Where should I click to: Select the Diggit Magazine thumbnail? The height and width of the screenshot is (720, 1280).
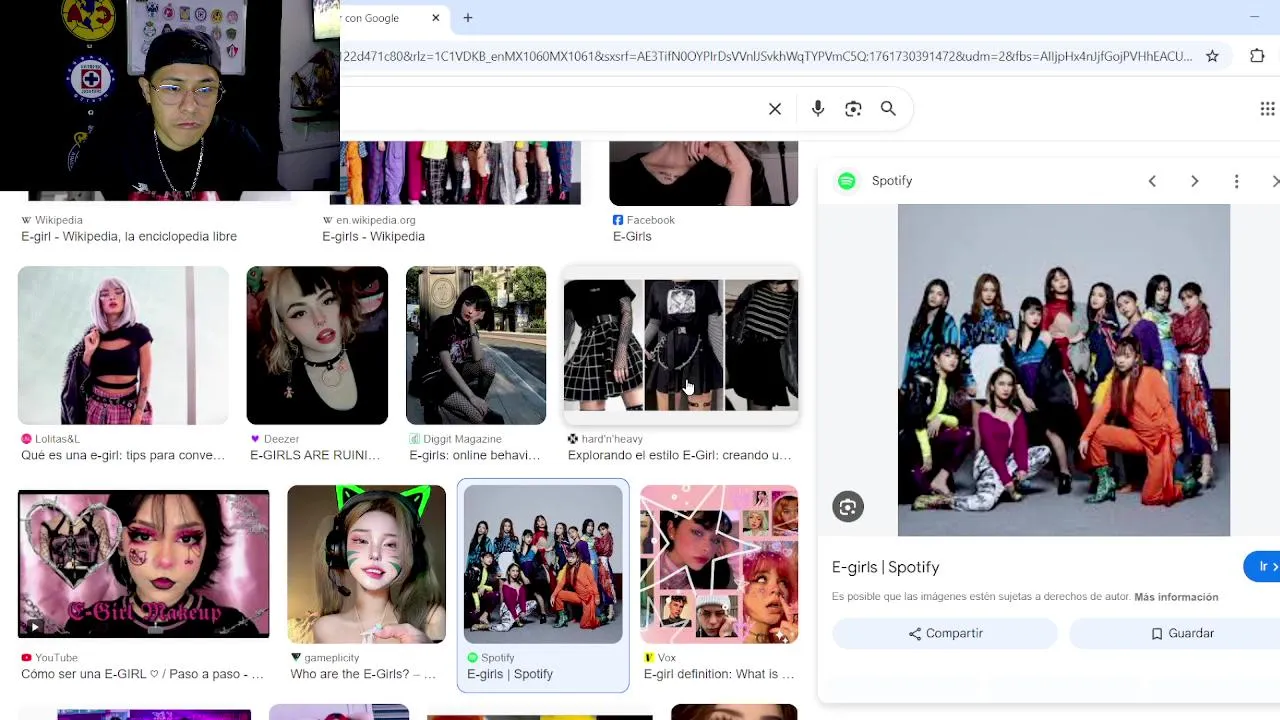point(476,345)
